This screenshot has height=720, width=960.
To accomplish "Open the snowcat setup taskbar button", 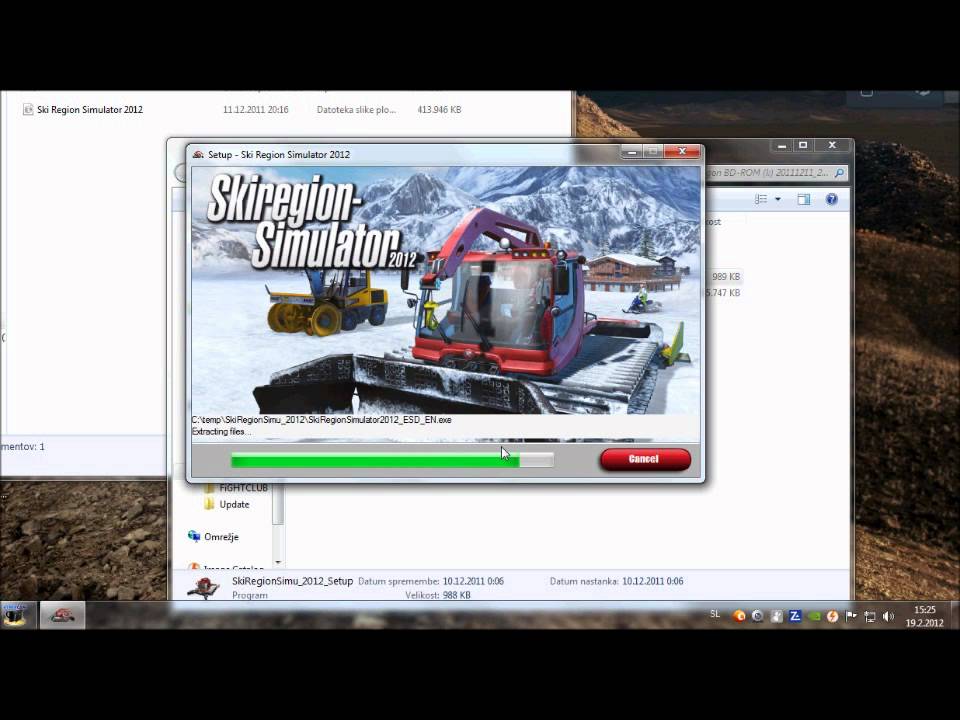I will point(62,615).
